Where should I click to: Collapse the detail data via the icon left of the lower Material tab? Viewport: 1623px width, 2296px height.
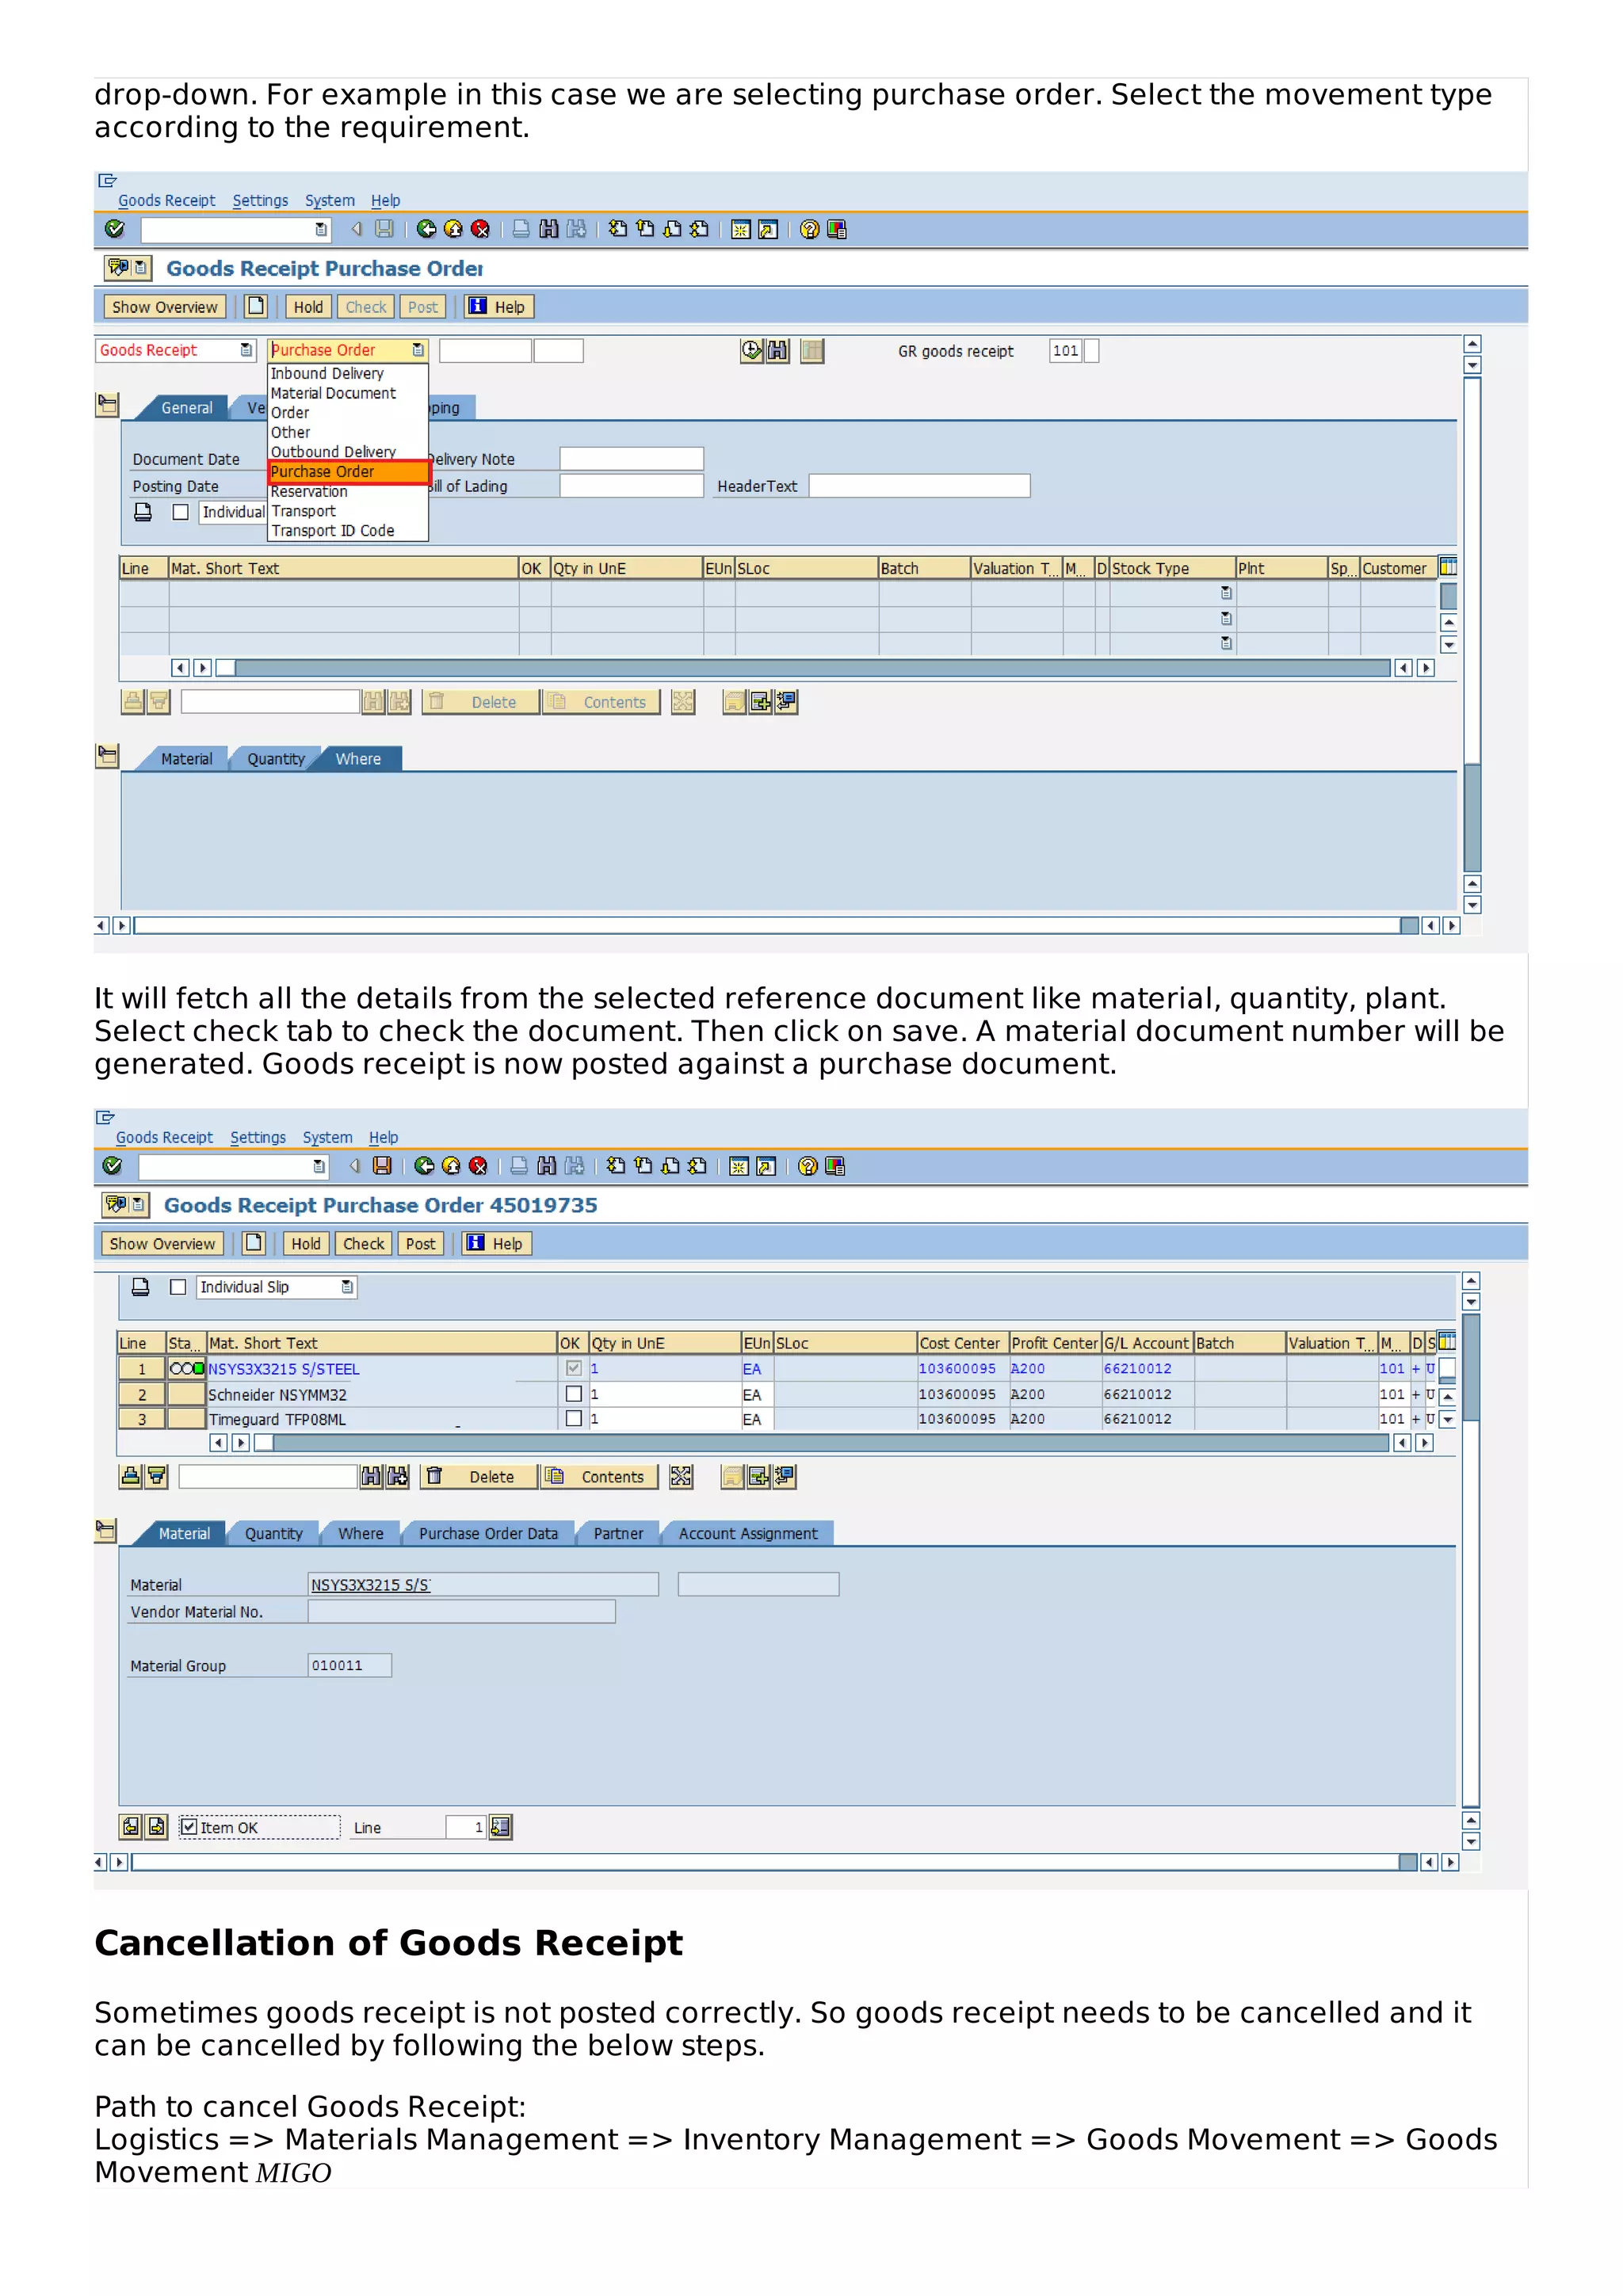click(106, 1530)
